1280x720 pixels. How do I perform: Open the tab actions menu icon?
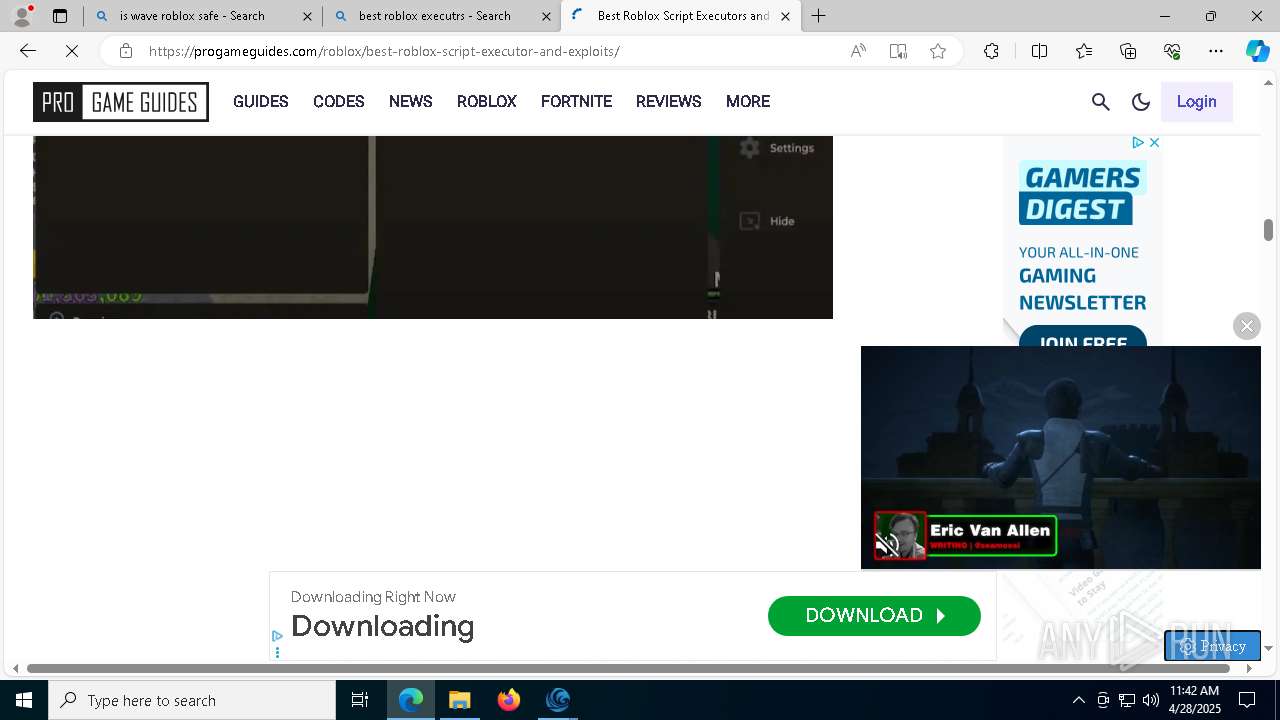click(x=60, y=16)
